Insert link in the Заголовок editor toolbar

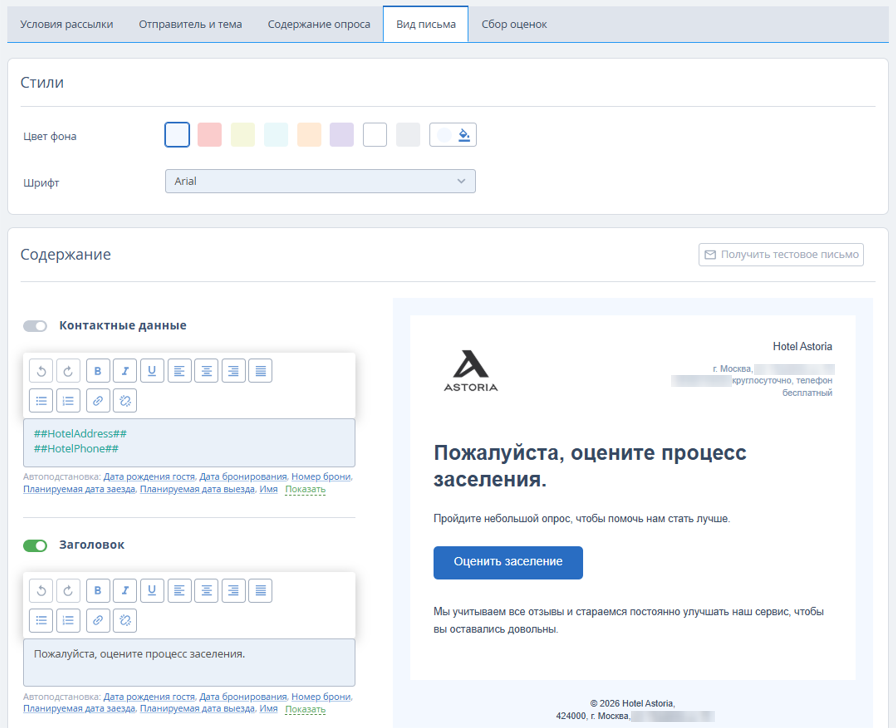point(98,621)
